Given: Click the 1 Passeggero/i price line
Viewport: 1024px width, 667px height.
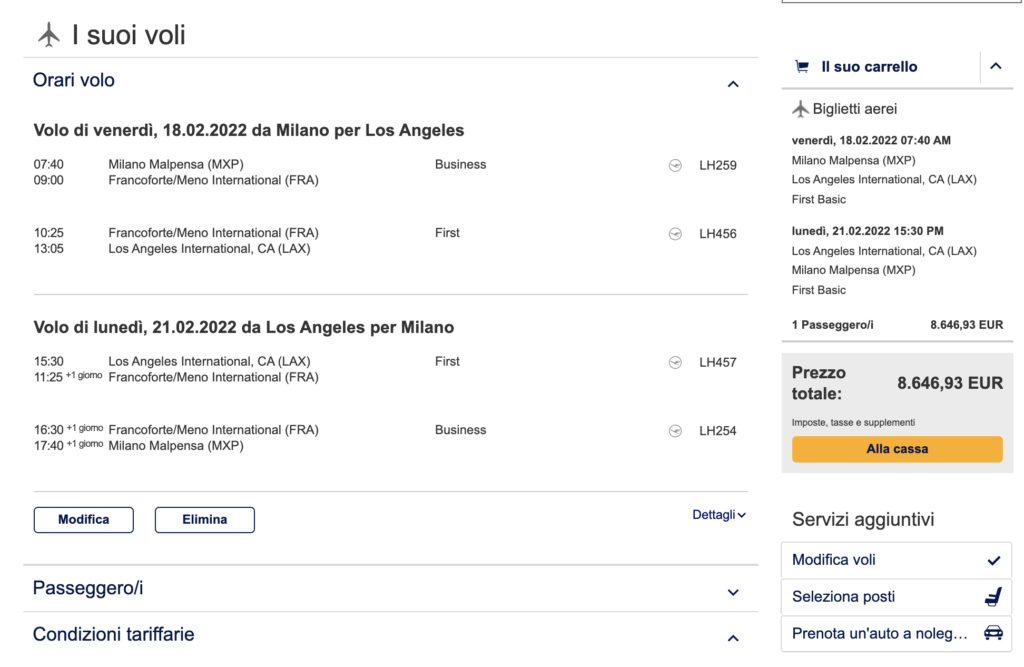Looking at the screenshot, I should (x=897, y=325).
